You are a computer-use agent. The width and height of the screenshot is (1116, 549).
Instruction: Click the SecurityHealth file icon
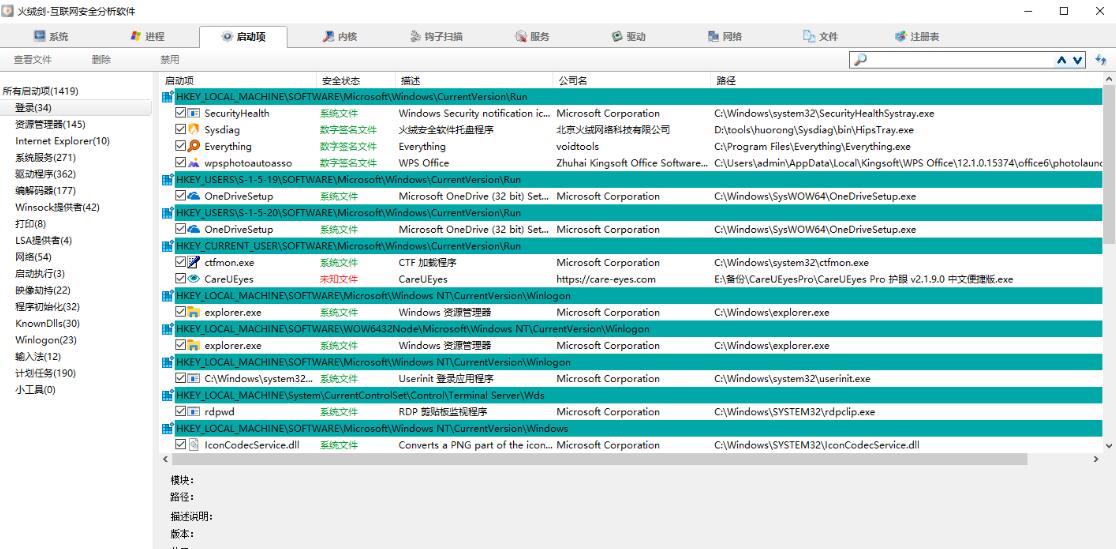tap(193, 113)
